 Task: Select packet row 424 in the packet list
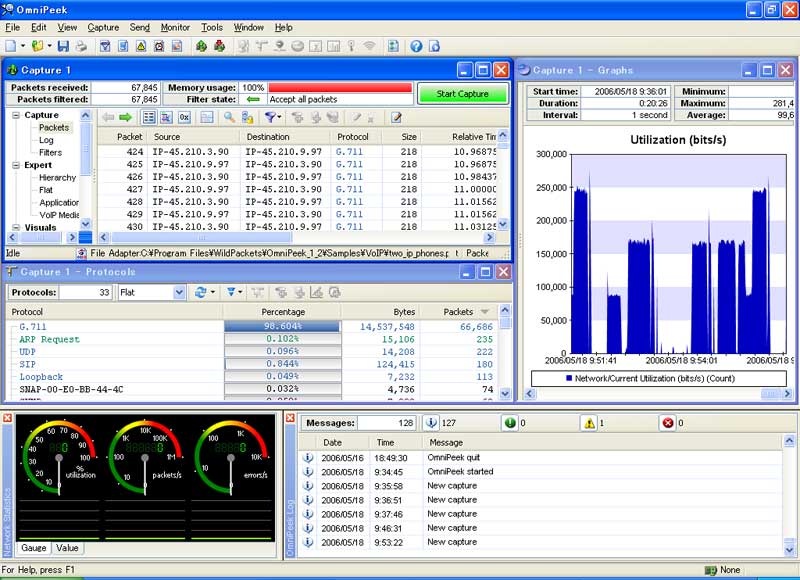[297, 152]
